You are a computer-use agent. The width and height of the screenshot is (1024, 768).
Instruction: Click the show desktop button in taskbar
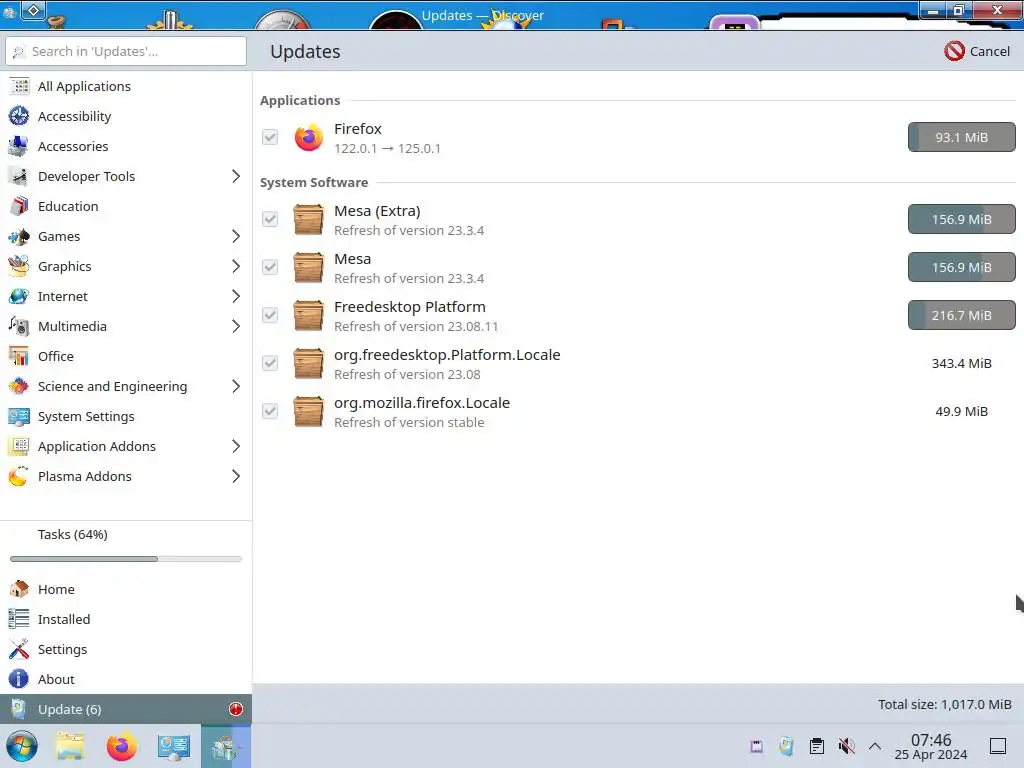[997, 746]
